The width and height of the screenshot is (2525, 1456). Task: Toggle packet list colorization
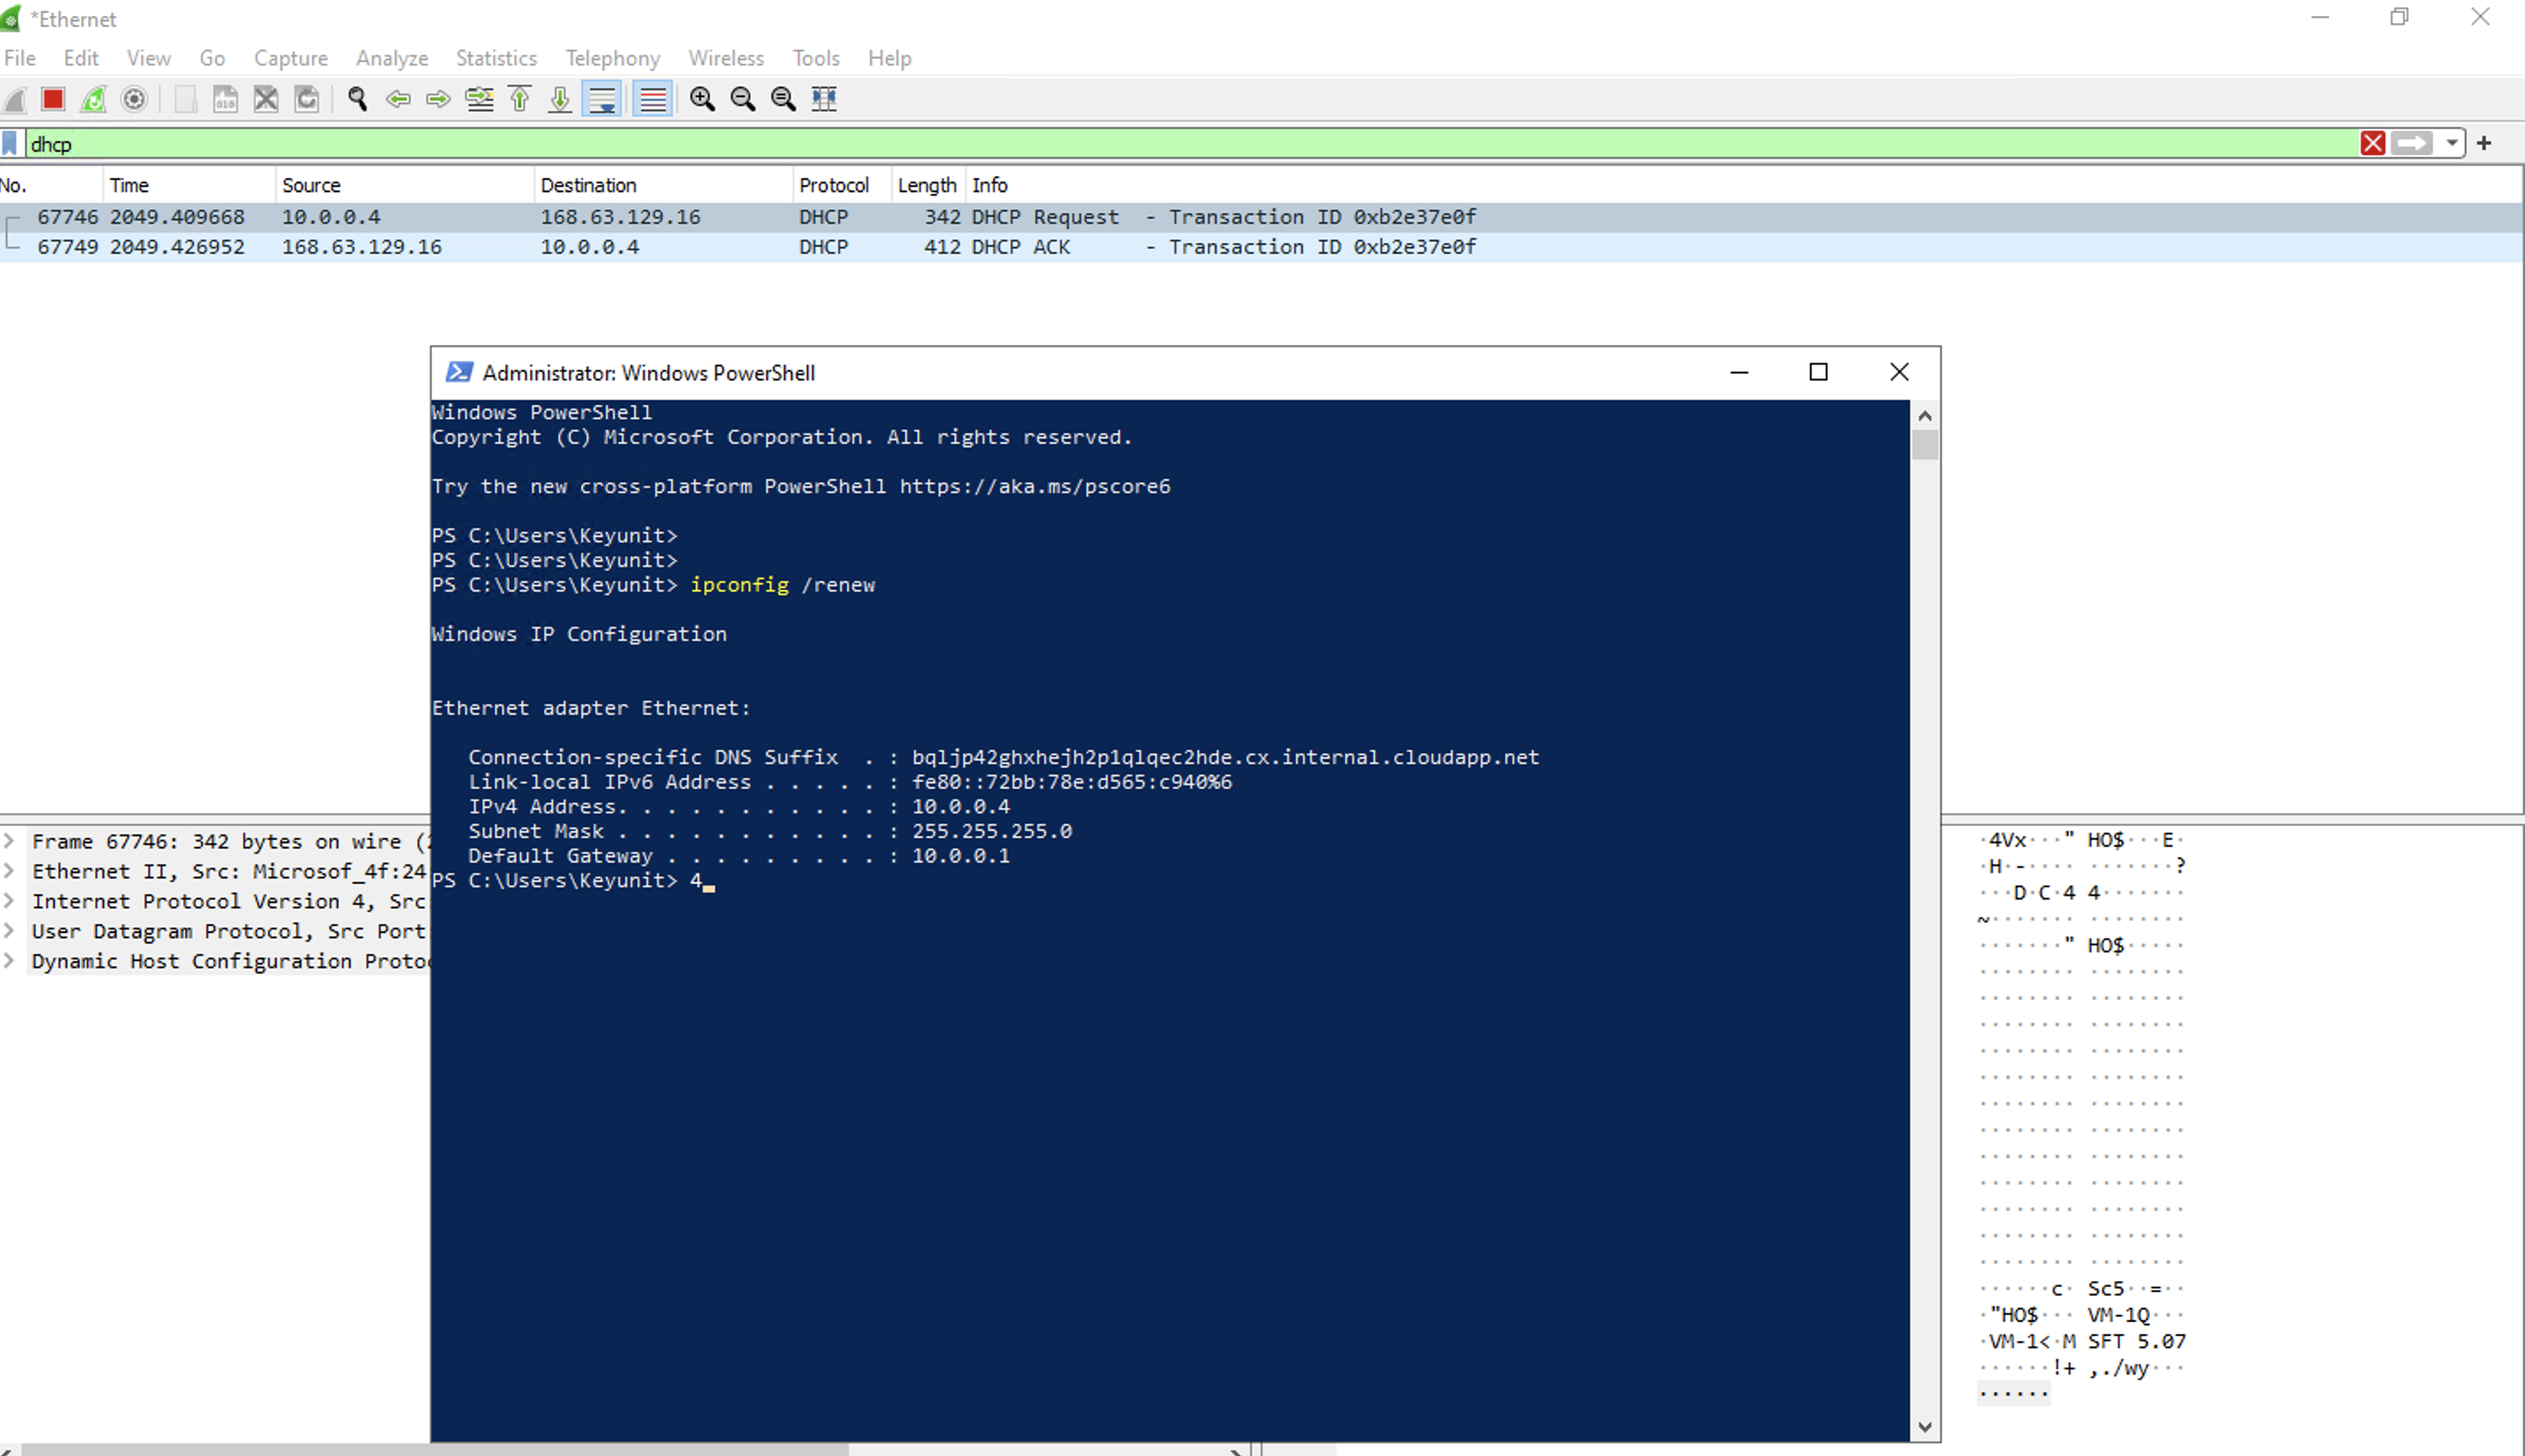click(652, 99)
